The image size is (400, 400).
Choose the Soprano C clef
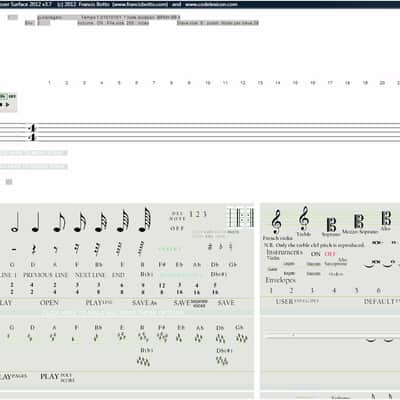331,224
